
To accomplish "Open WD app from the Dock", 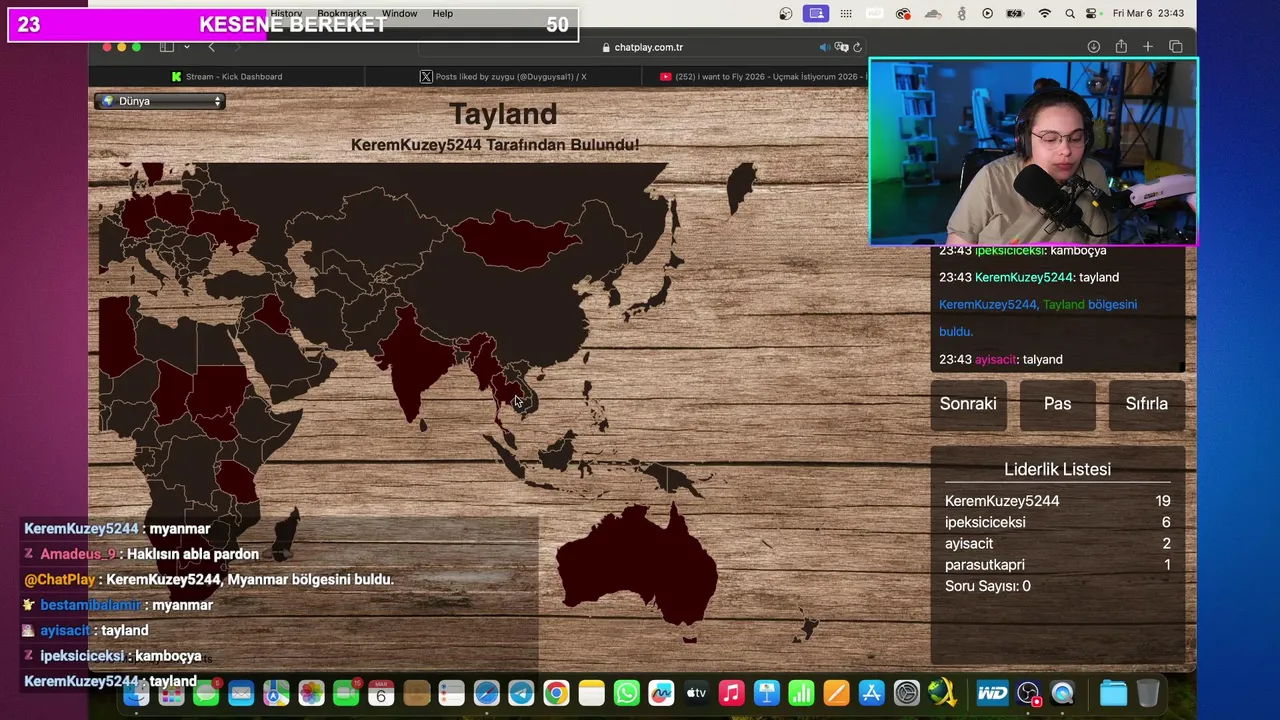I will tap(992, 693).
